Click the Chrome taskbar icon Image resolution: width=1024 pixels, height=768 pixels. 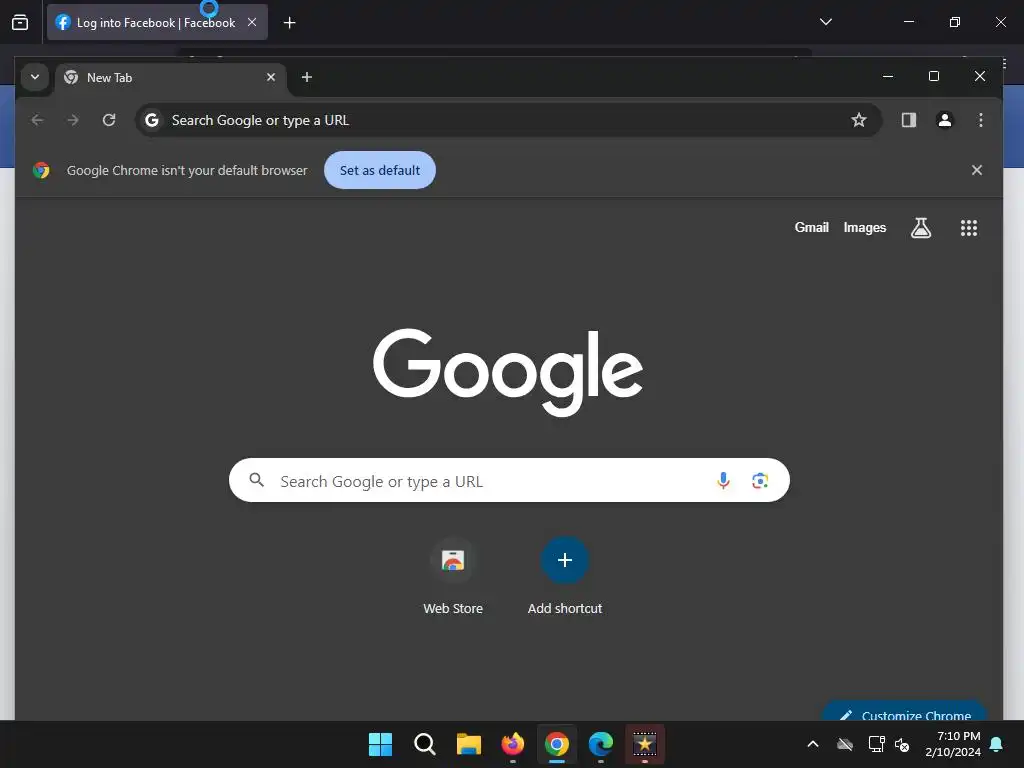[x=556, y=744]
